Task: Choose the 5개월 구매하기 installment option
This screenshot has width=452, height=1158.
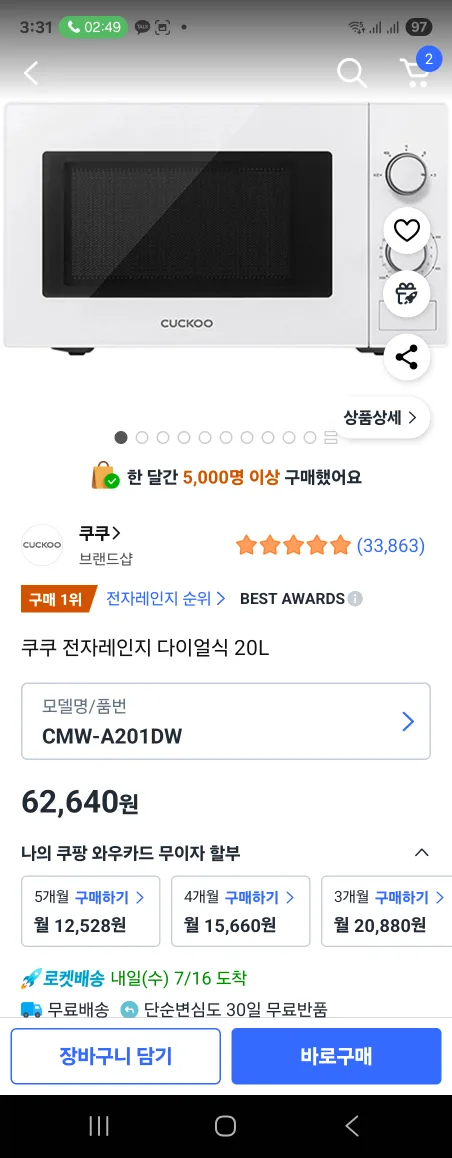Action: coord(91,911)
